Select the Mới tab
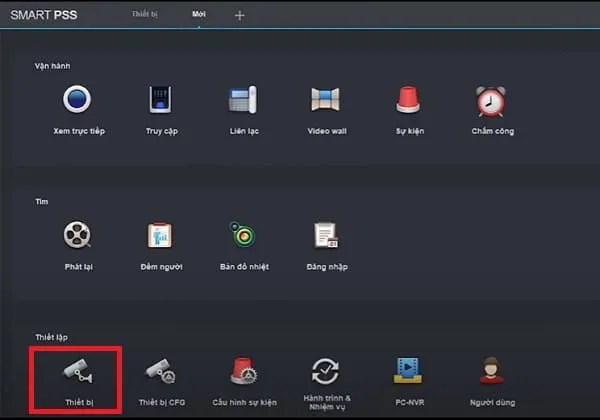This screenshot has height=420, width=600. tap(199, 15)
